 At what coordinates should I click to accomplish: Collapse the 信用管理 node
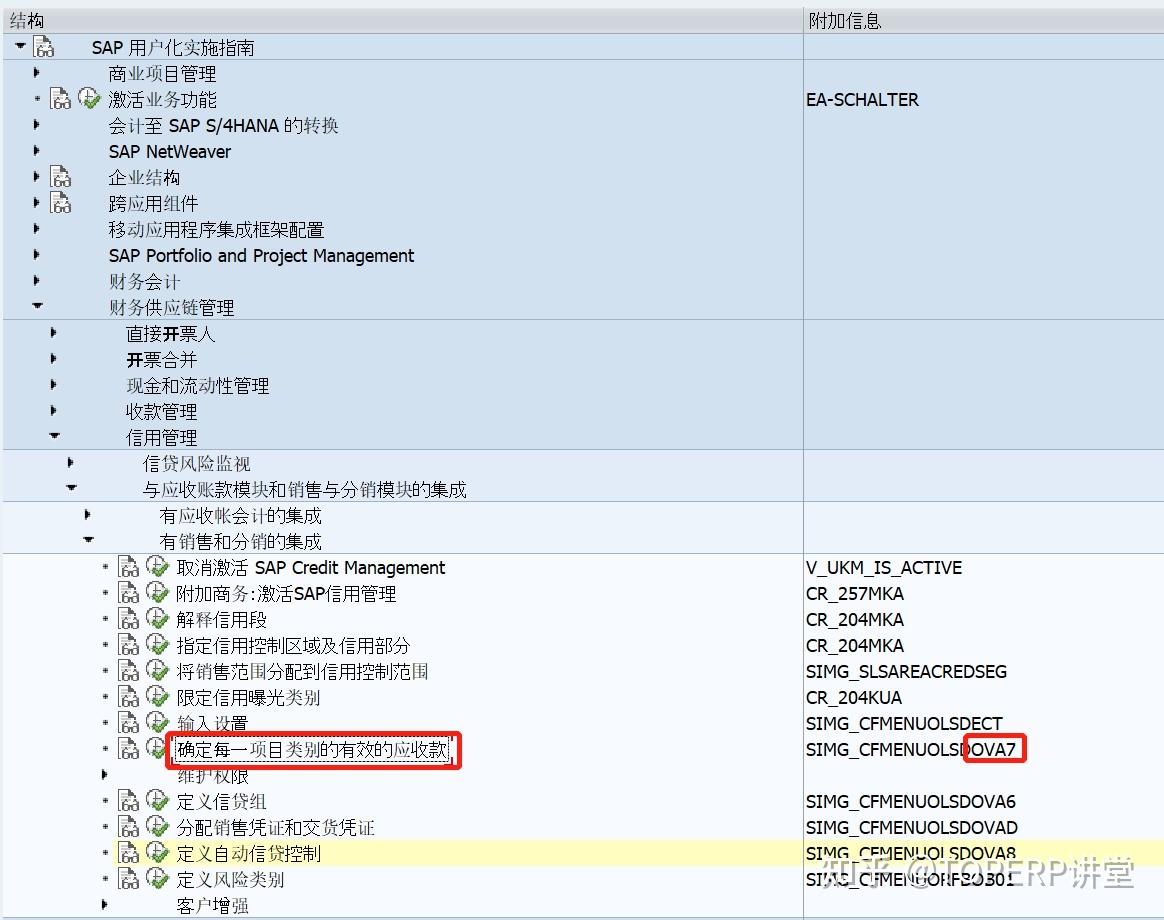pyautogui.click(x=53, y=437)
